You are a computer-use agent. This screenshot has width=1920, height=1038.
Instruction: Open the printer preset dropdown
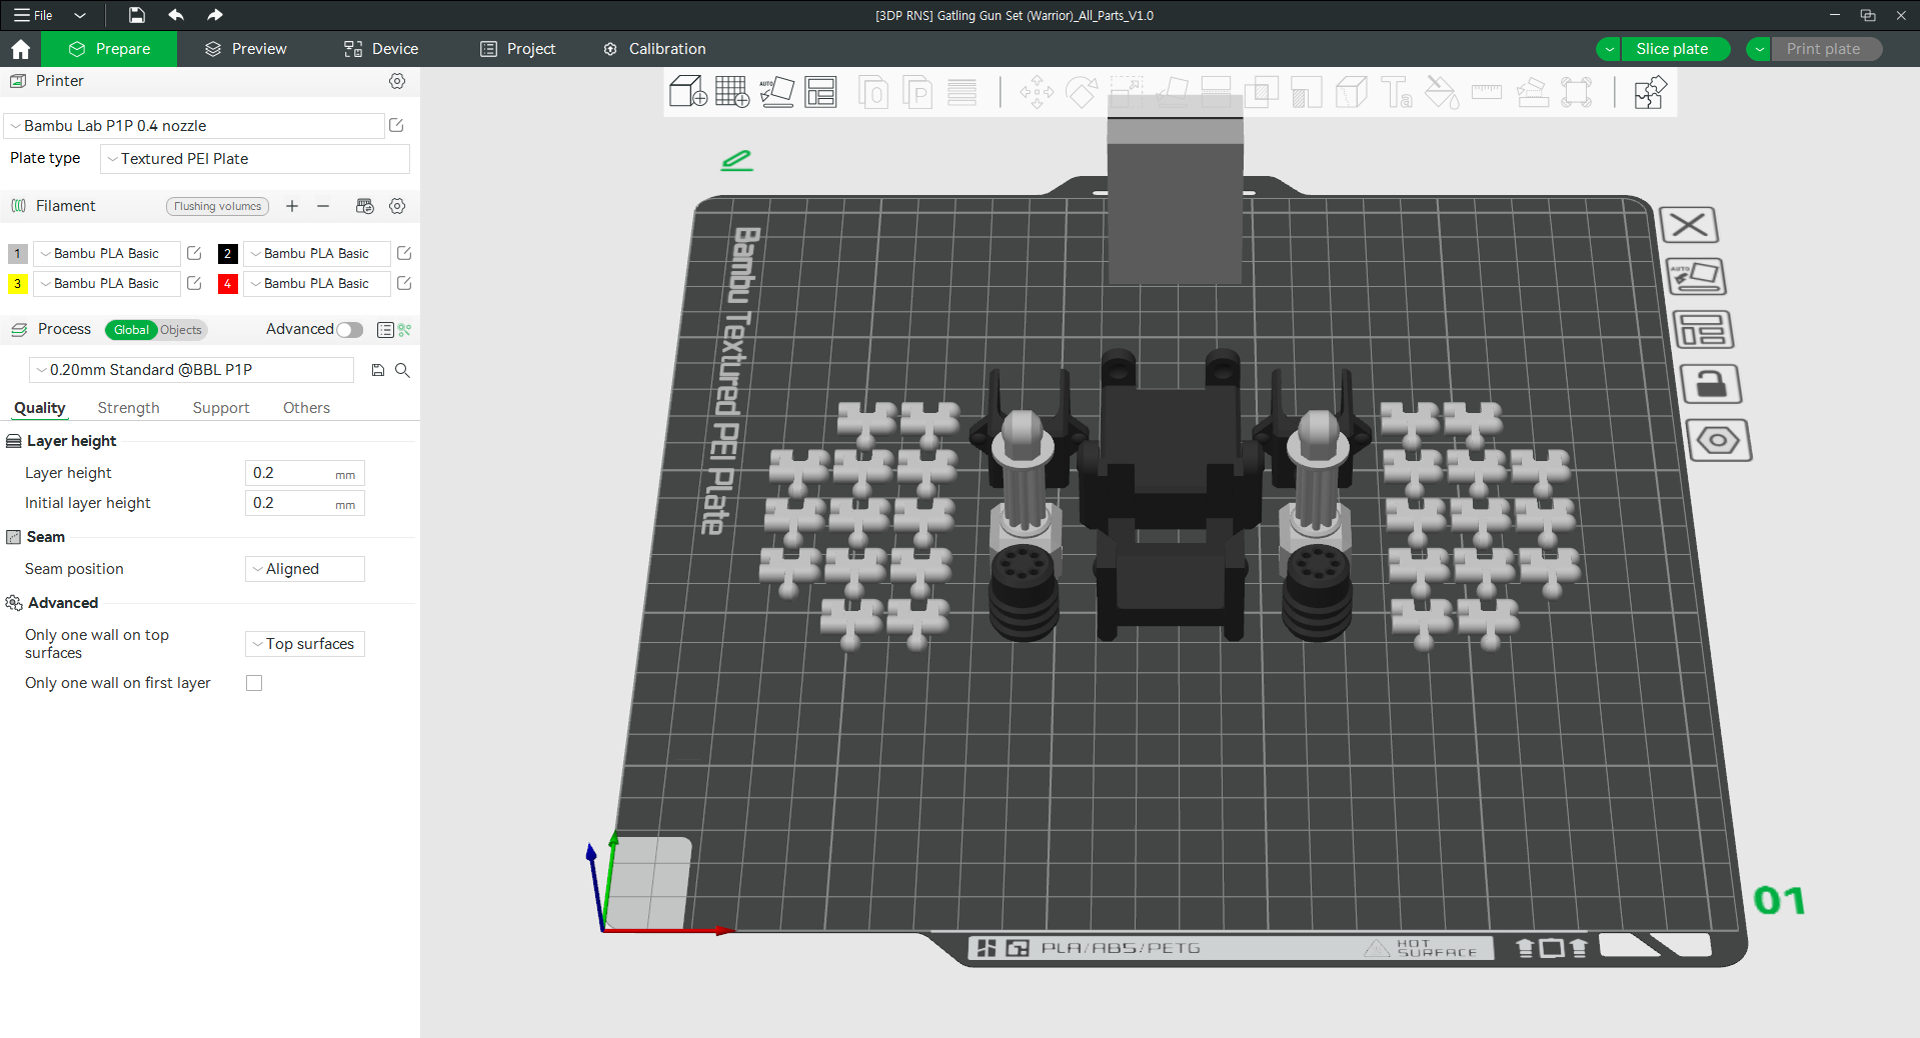click(195, 126)
